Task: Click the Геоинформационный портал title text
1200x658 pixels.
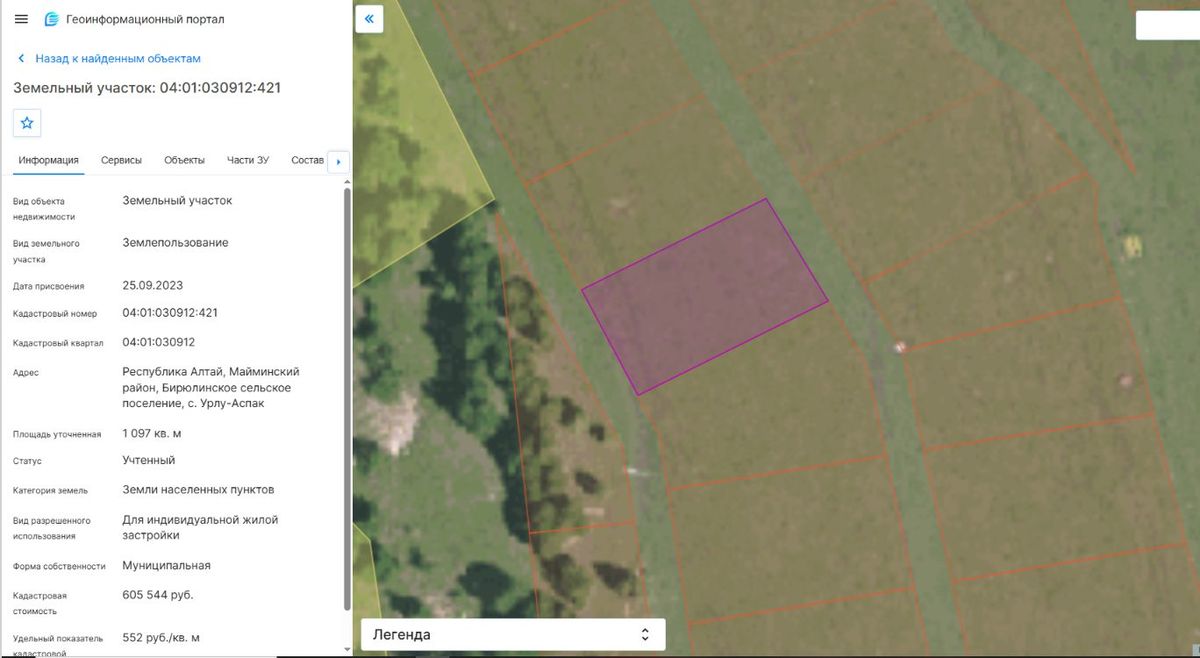Action: [x=145, y=19]
